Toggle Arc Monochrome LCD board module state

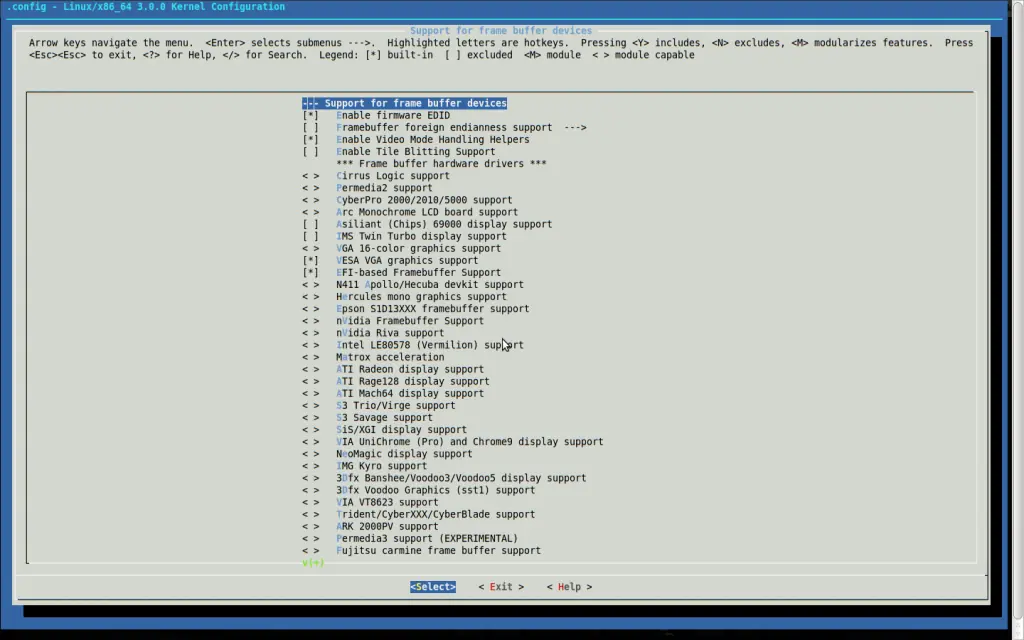[x=310, y=212]
